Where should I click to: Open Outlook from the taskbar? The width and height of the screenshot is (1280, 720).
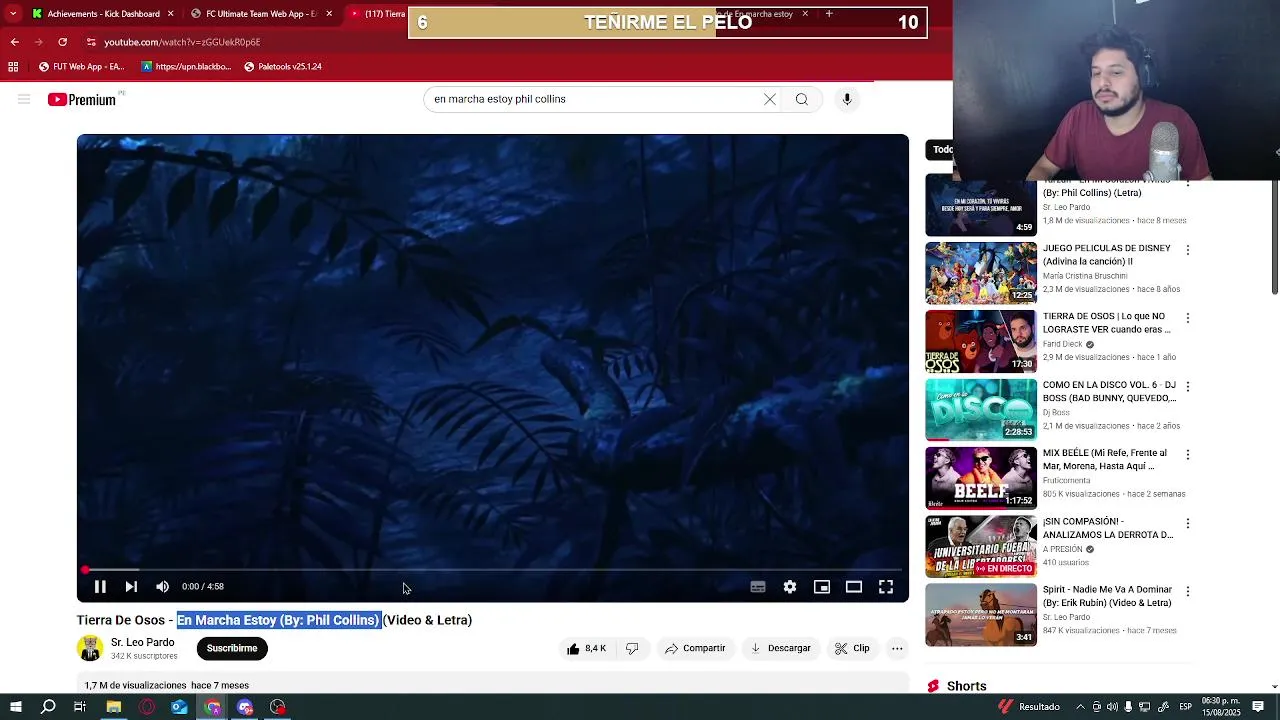click(x=179, y=707)
